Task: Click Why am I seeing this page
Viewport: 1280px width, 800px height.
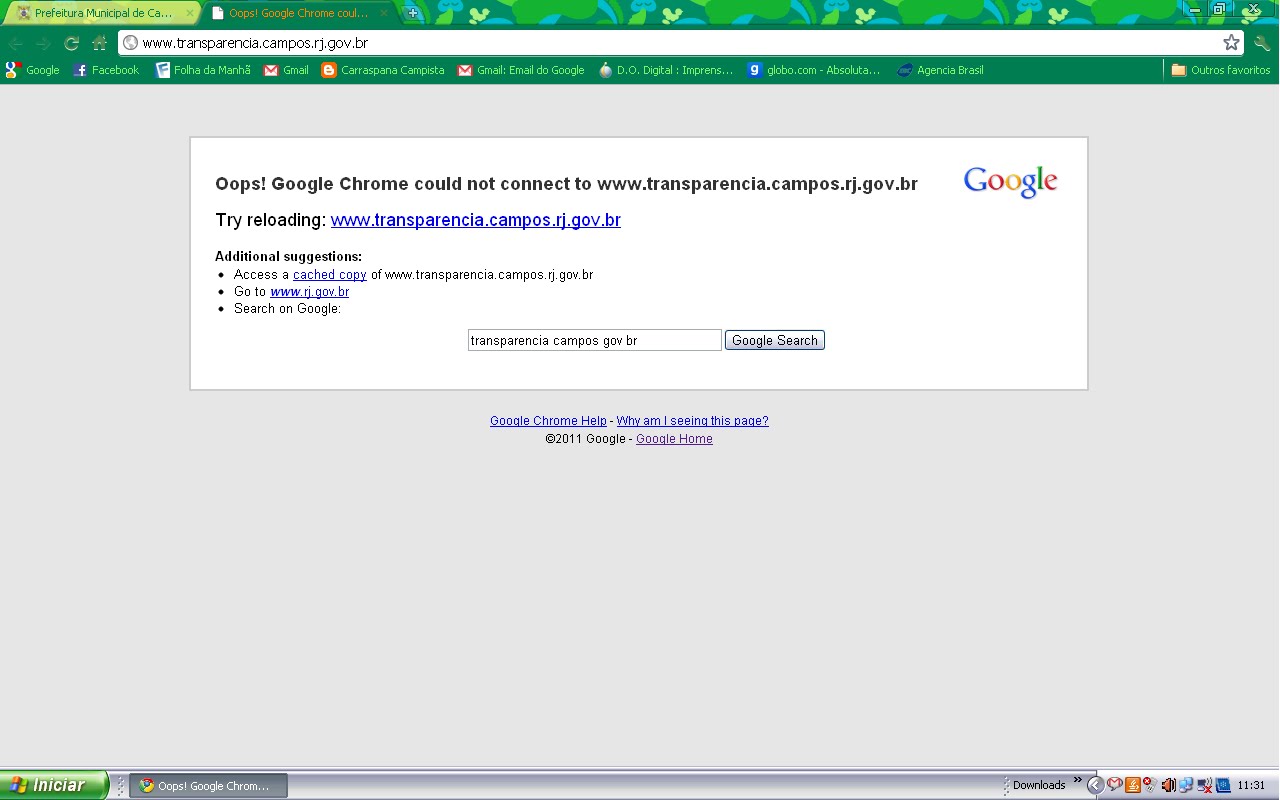Action: (x=692, y=421)
